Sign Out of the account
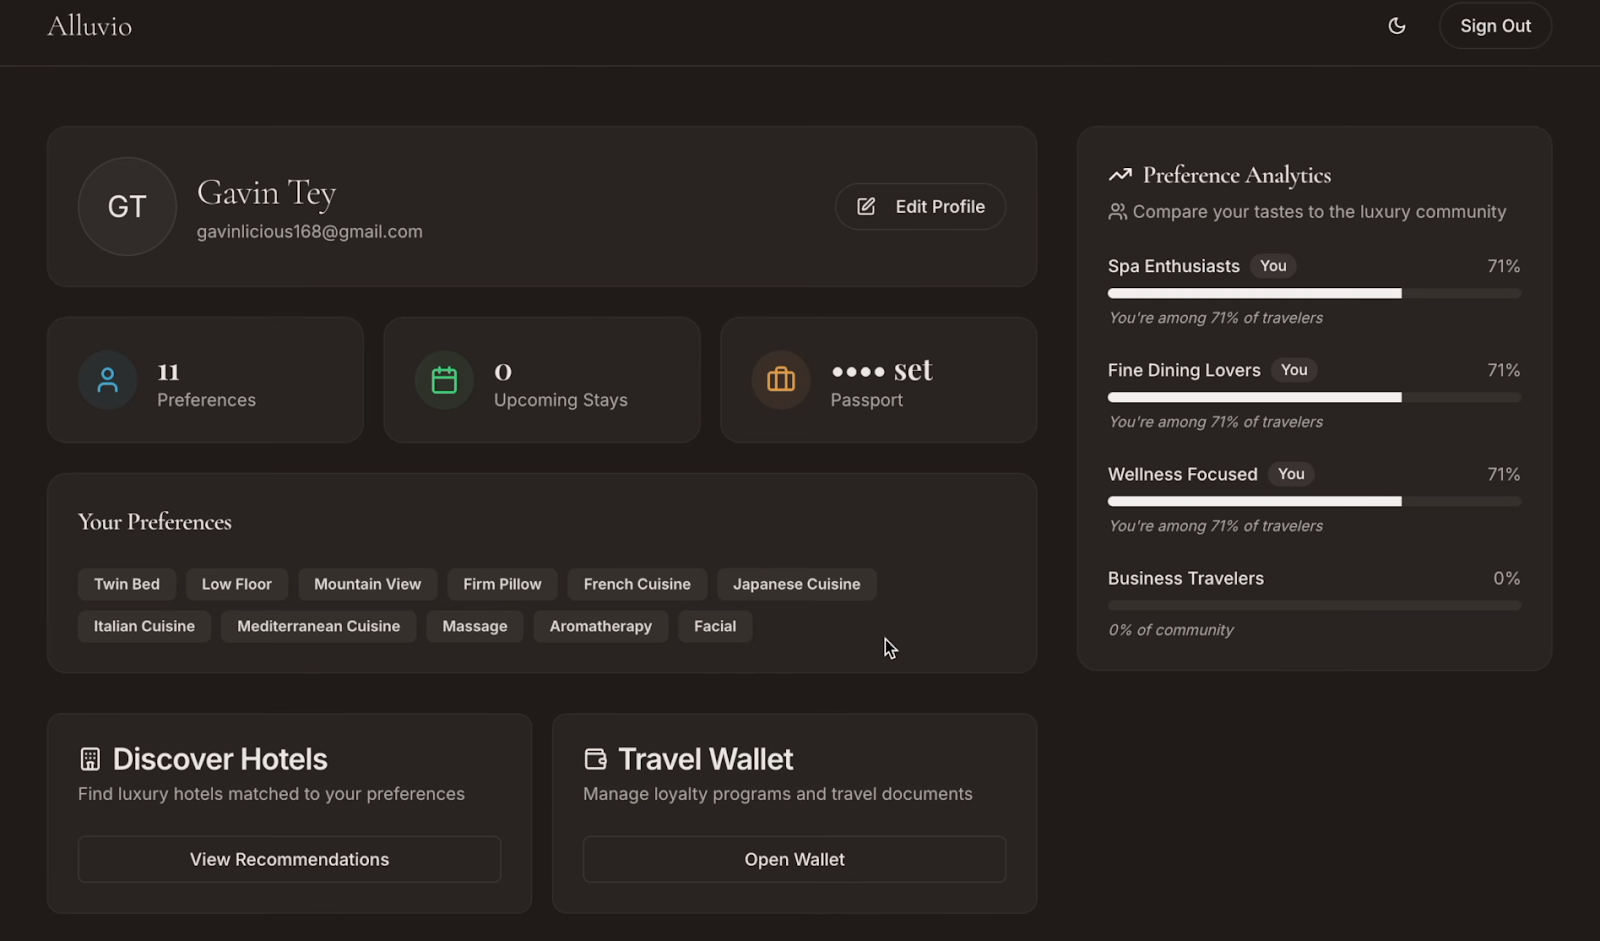This screenshot has width=1600, height=941. [1495, 26]
